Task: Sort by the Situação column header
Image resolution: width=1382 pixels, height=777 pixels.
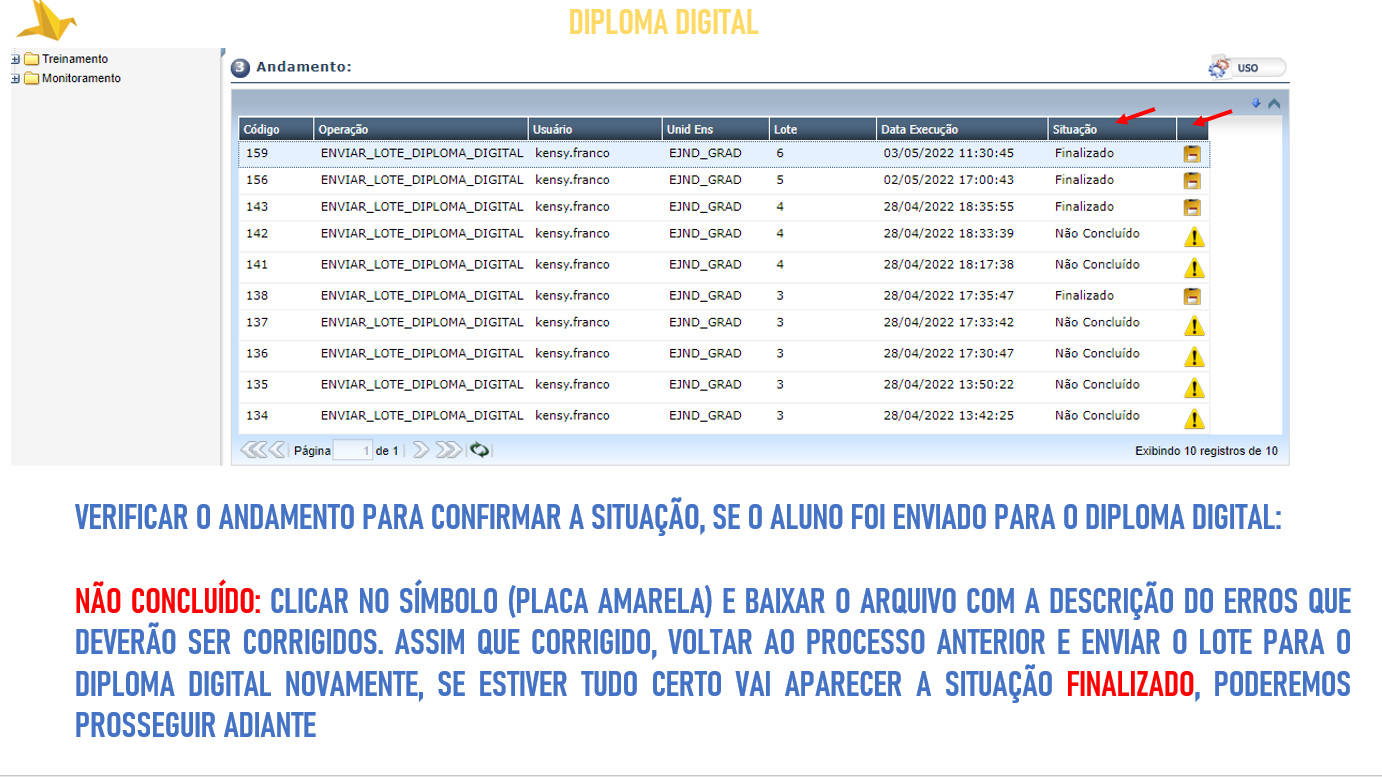Action: pyautogui.click(x=1112, y=129)
